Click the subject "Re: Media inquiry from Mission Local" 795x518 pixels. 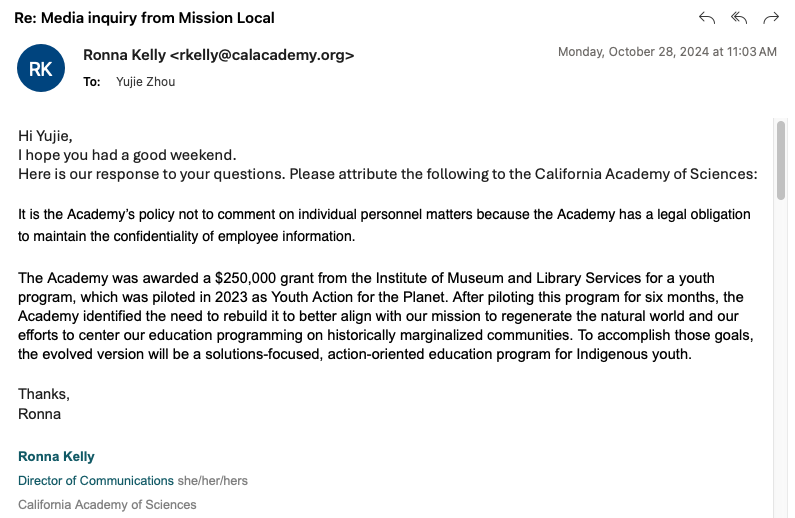pos(144,18)
